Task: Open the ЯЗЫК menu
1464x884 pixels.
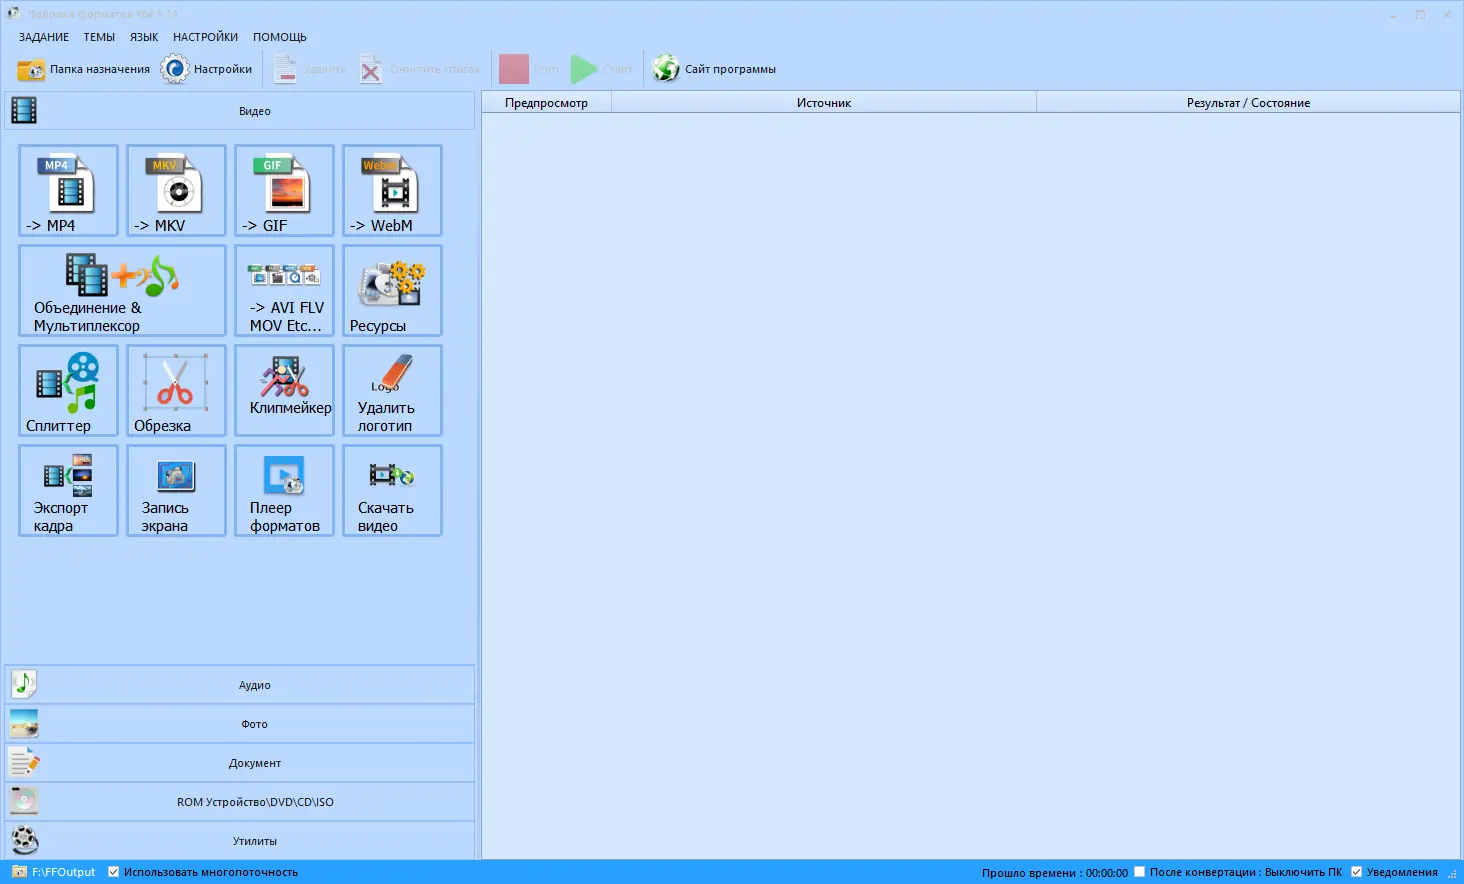Action: coord(143,36)
